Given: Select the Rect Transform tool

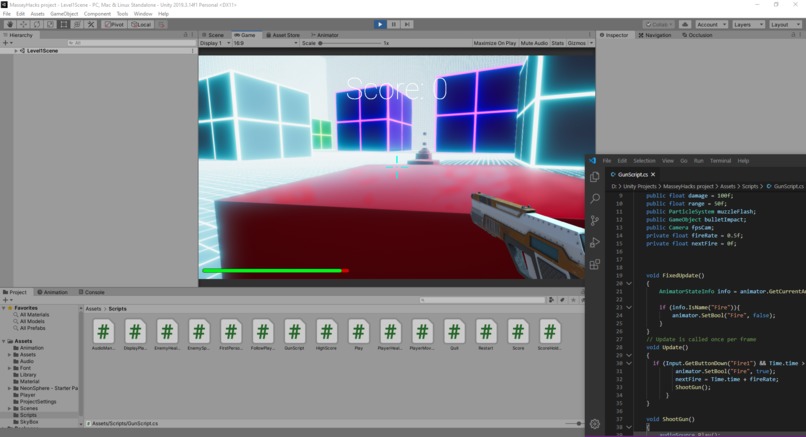Looking at the screenshot, I should [x=63, y=24].
